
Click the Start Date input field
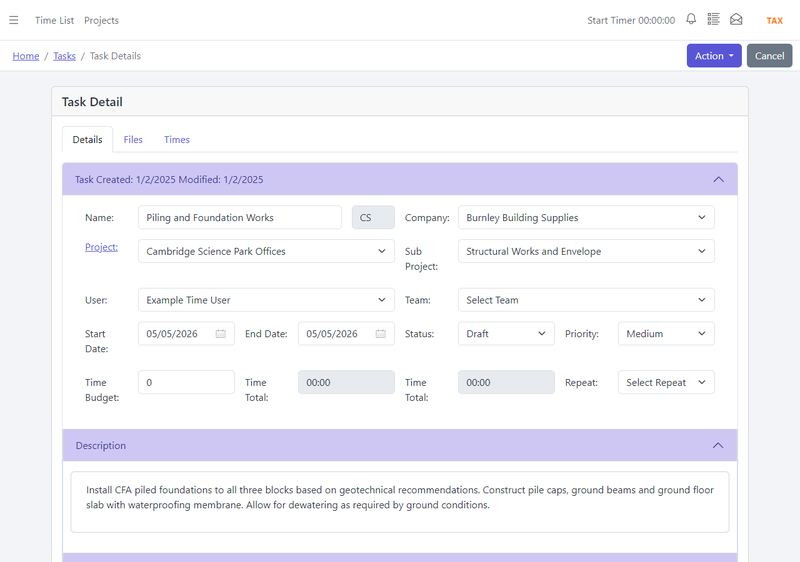tap(186, 334)
